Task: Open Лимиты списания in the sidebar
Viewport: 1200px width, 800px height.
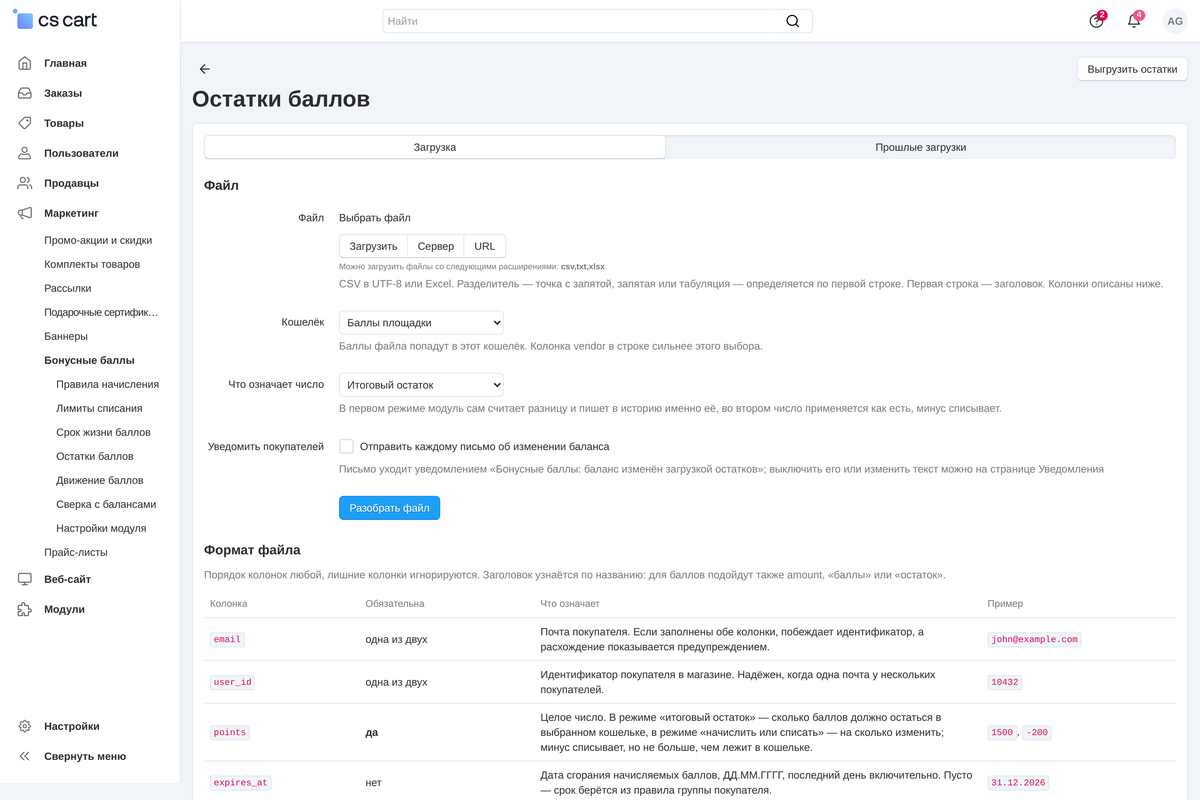Action: point(99,408)
